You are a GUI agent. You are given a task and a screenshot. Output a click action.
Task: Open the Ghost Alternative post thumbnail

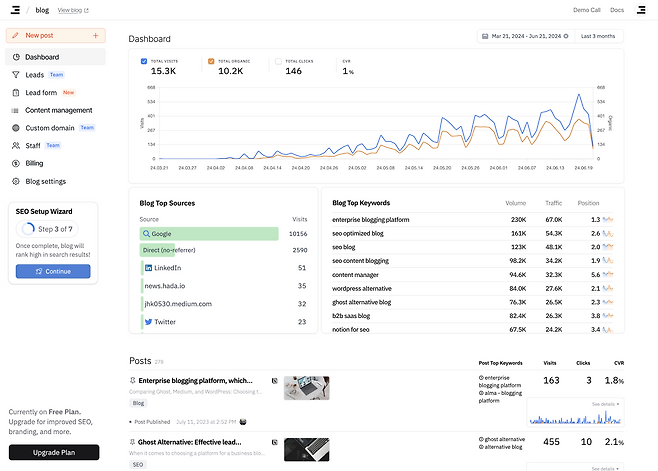click(307, 448)
